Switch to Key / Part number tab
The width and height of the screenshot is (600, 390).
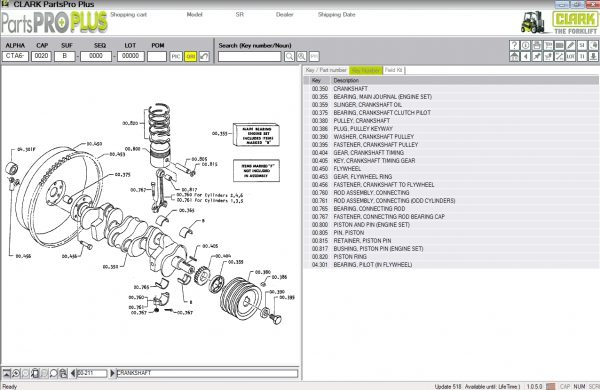point(326,70)
